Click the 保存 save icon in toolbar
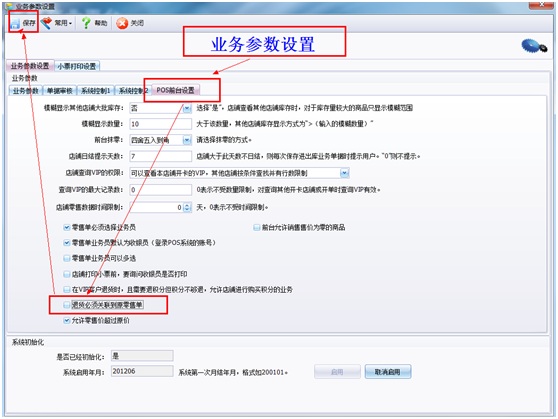 point(15,23)
